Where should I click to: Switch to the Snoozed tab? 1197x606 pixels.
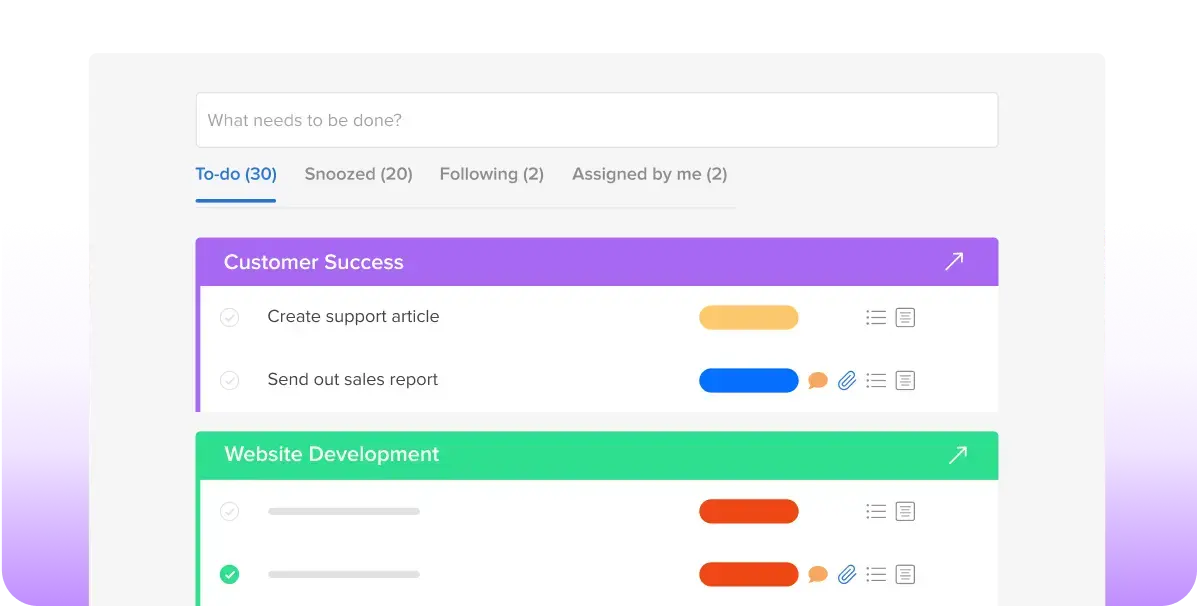click(358, 173)
